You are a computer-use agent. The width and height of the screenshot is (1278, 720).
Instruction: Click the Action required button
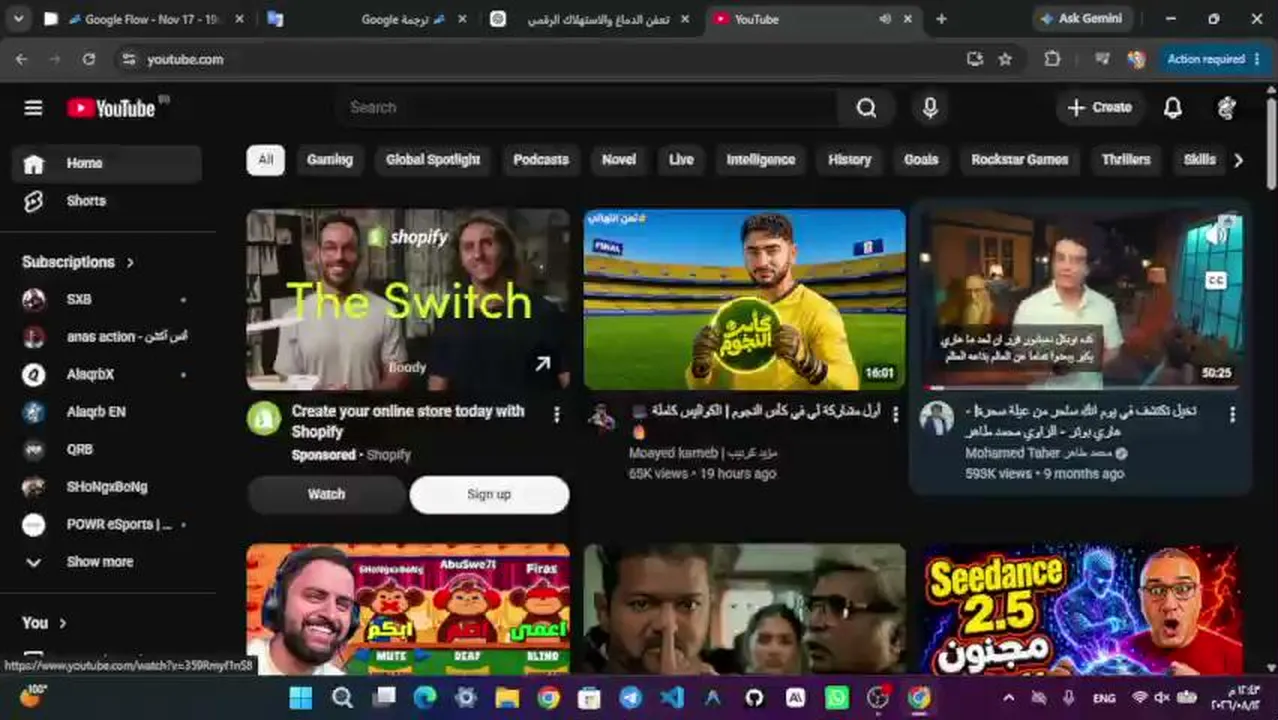[1214, 59]
